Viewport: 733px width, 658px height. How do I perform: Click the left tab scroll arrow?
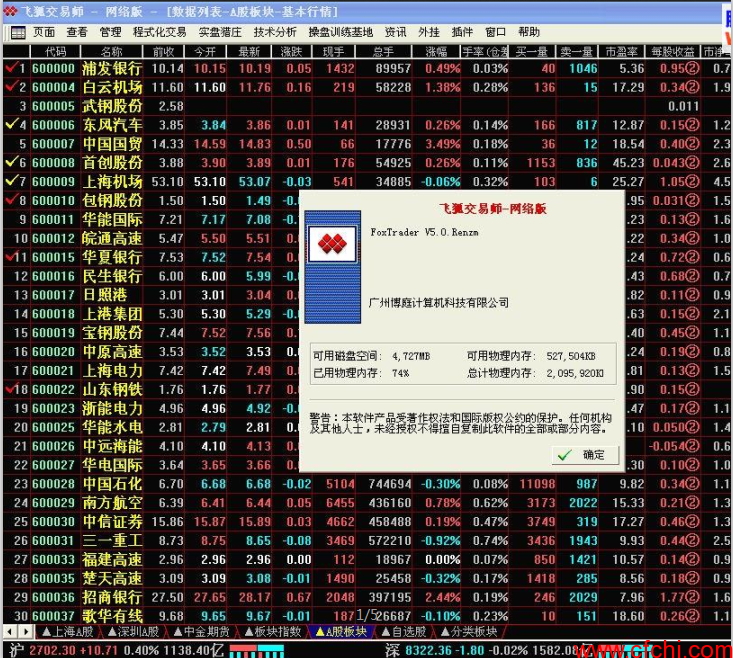coord(9,632)
